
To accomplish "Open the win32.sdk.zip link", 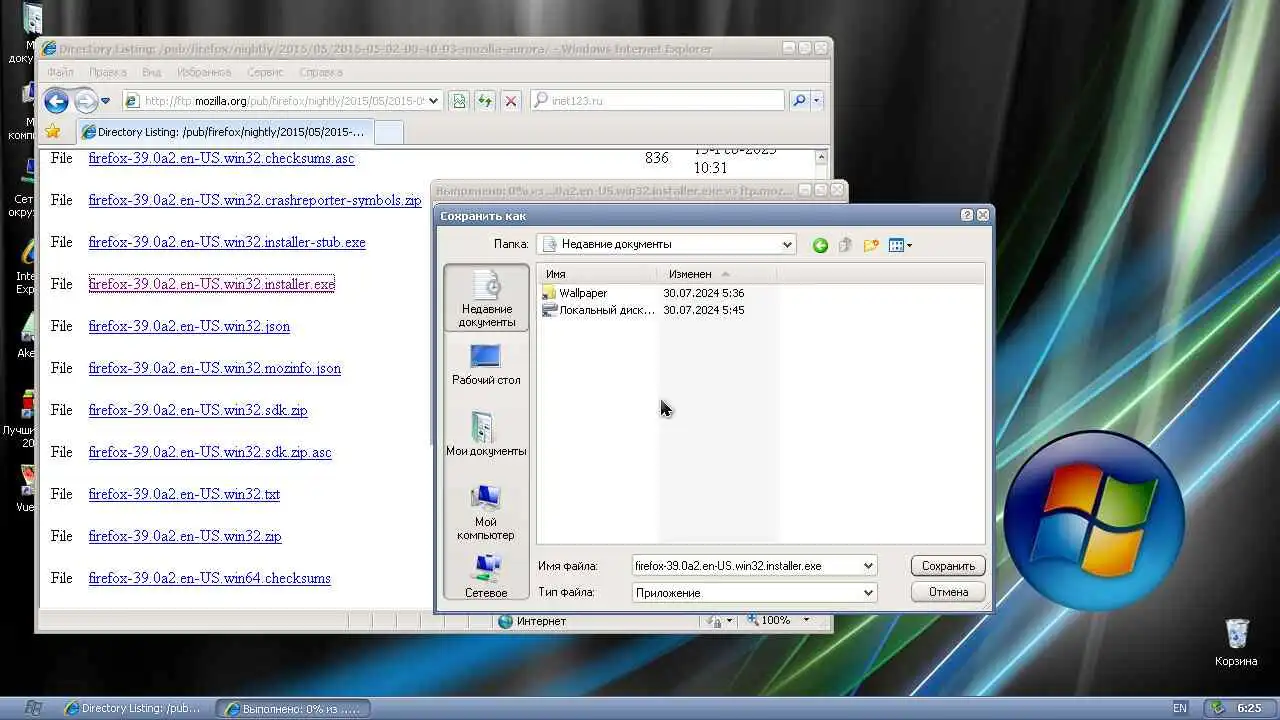I will click(198, 410).
